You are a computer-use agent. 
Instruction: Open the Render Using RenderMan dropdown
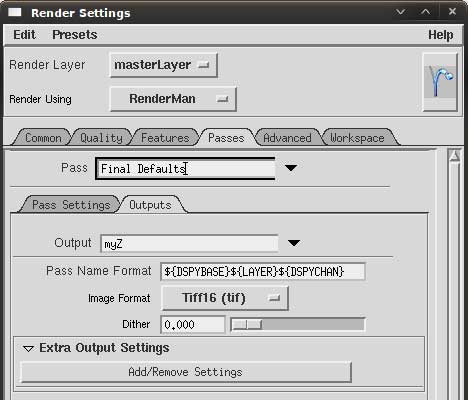click(x=173, y=99)
